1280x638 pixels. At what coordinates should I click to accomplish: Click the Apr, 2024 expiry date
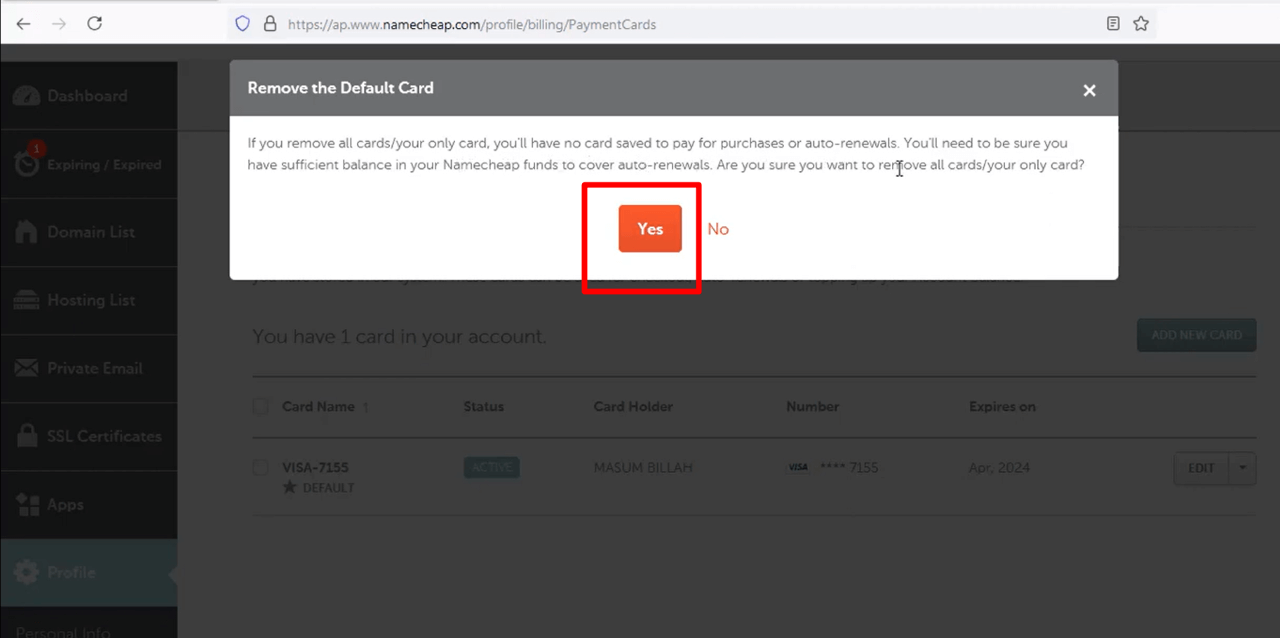(x=999, y=467)
